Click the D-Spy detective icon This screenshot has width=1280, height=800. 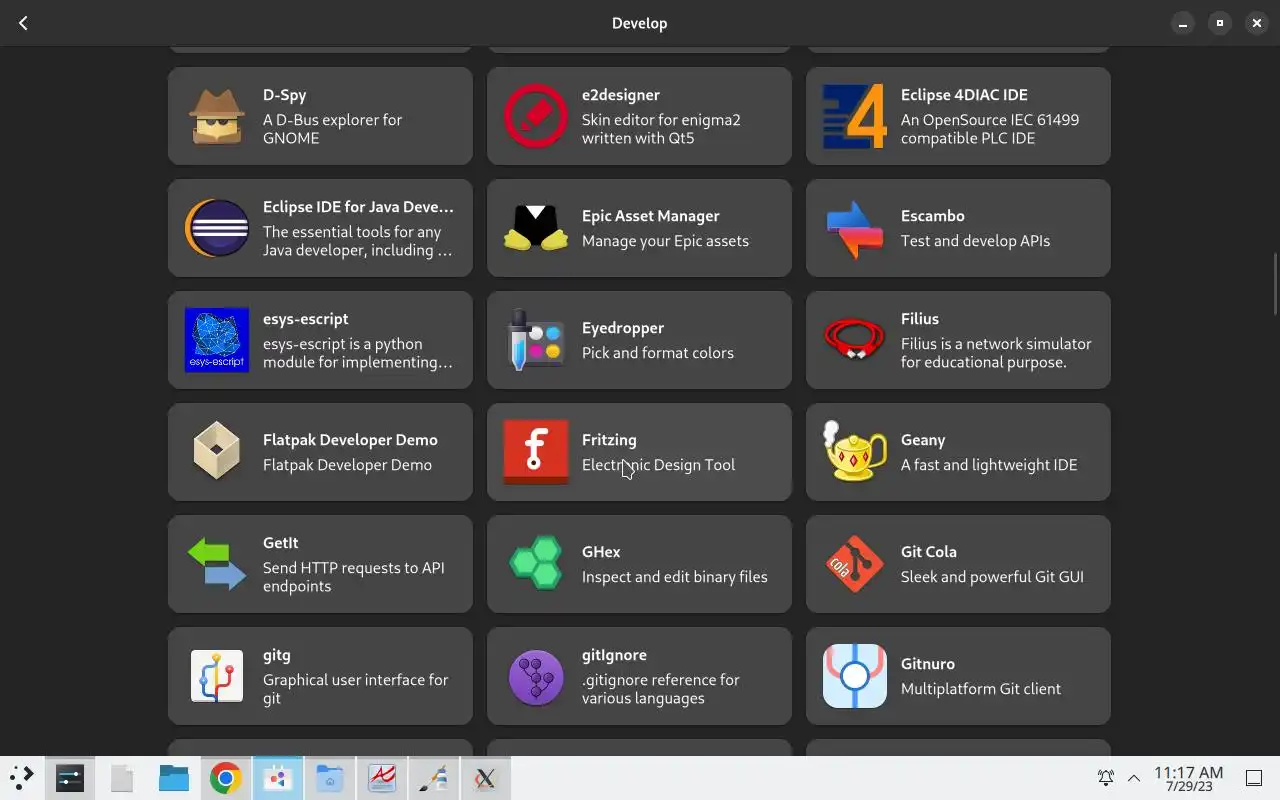(217, 116)
